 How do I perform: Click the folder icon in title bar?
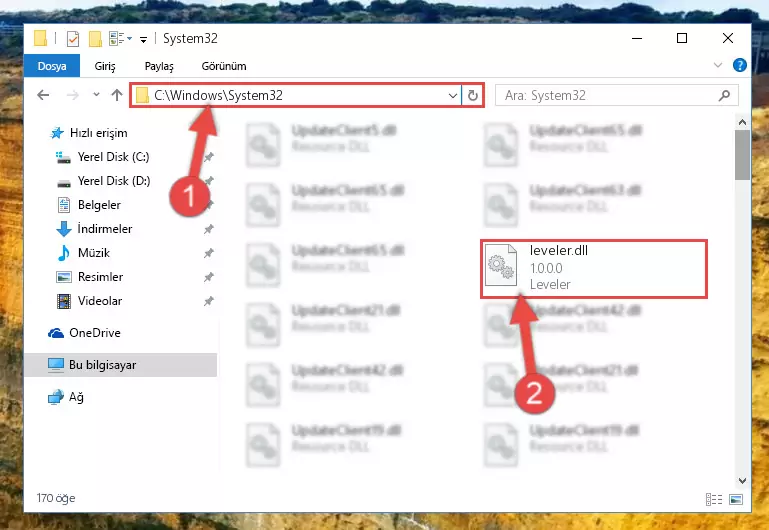click(x=40, y=38)
